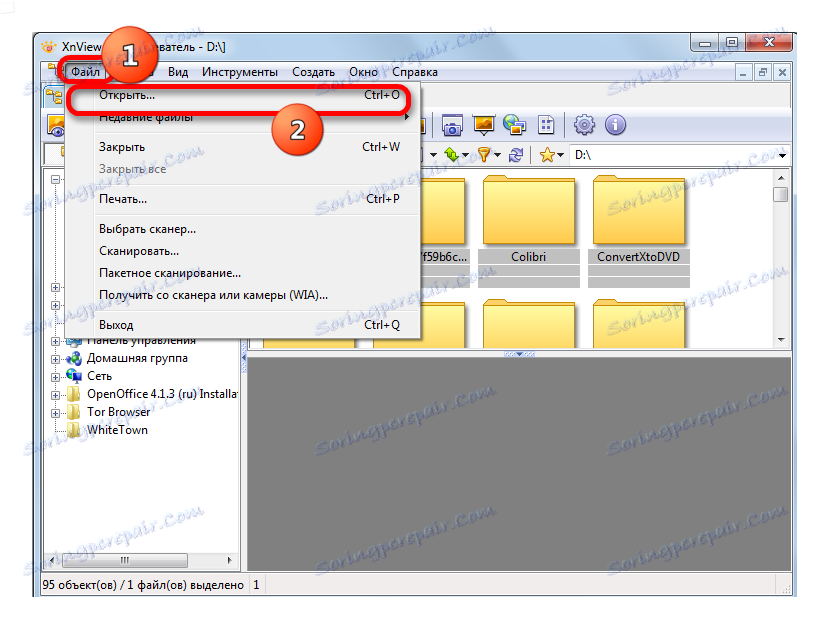This screenshot has width=829, height=629.
Task: Open the Инструменты menu
Action: click(240, 72)
